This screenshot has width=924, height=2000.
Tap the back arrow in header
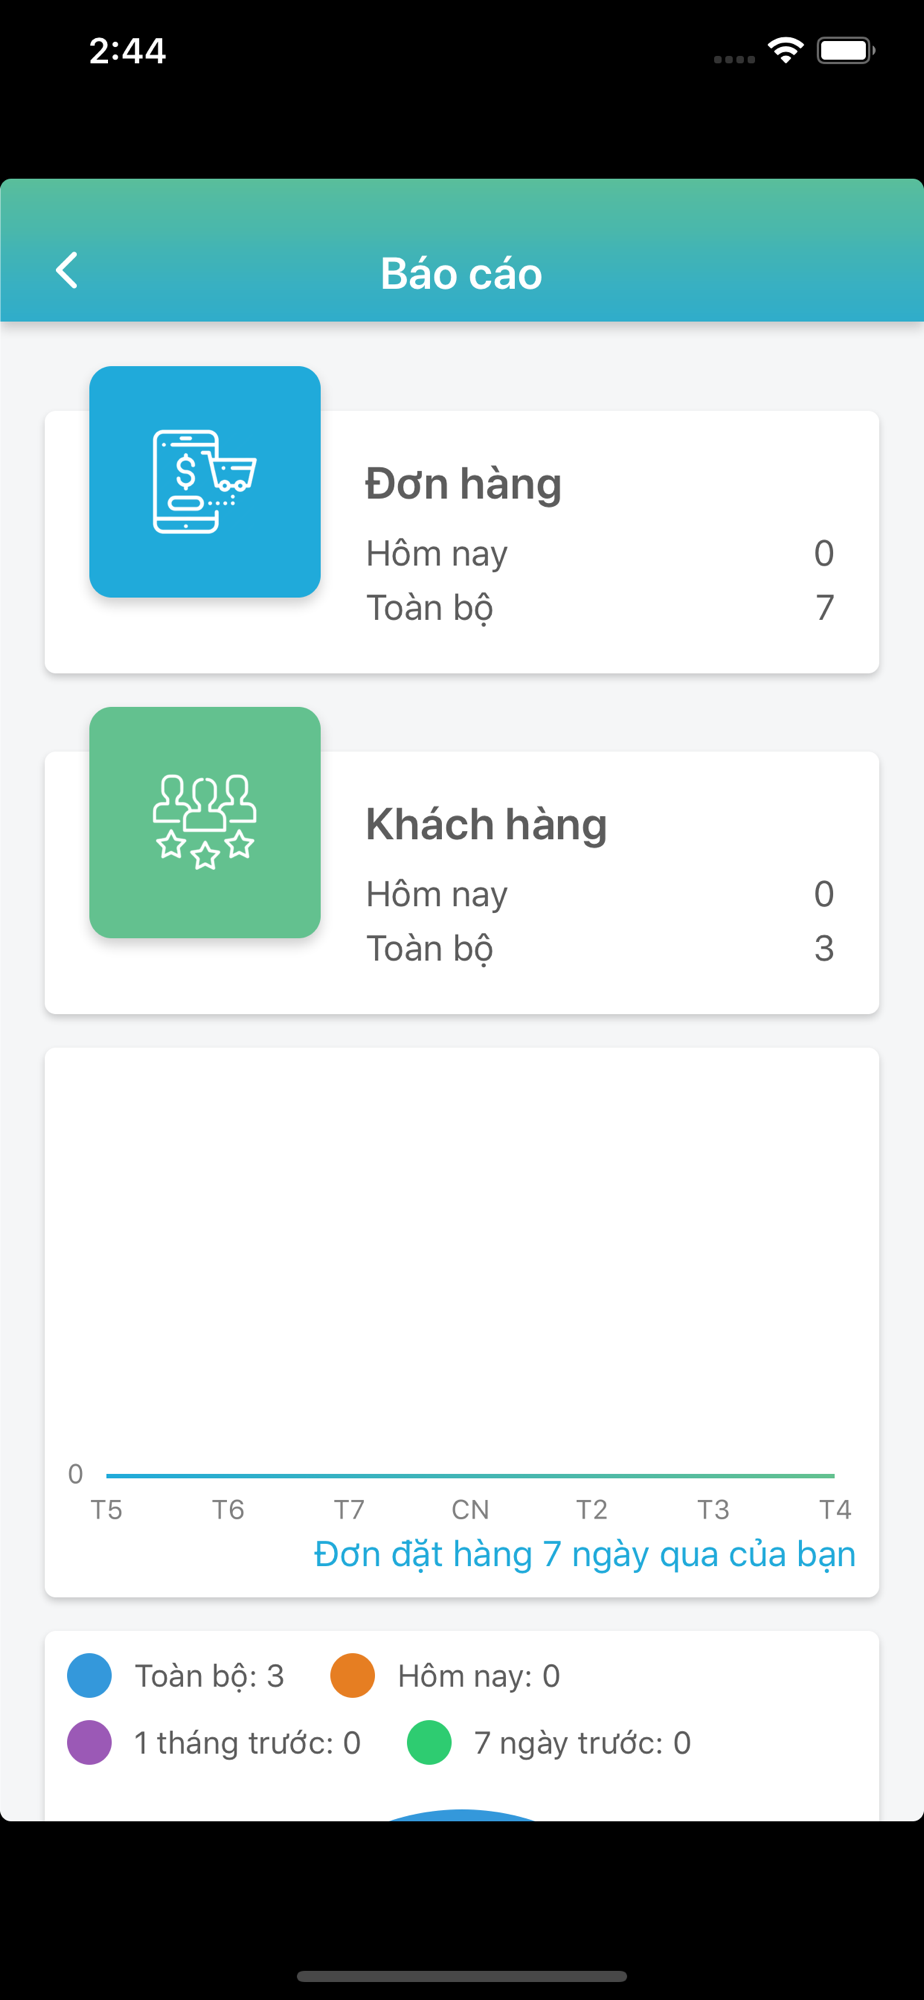(x=67, y=270)
